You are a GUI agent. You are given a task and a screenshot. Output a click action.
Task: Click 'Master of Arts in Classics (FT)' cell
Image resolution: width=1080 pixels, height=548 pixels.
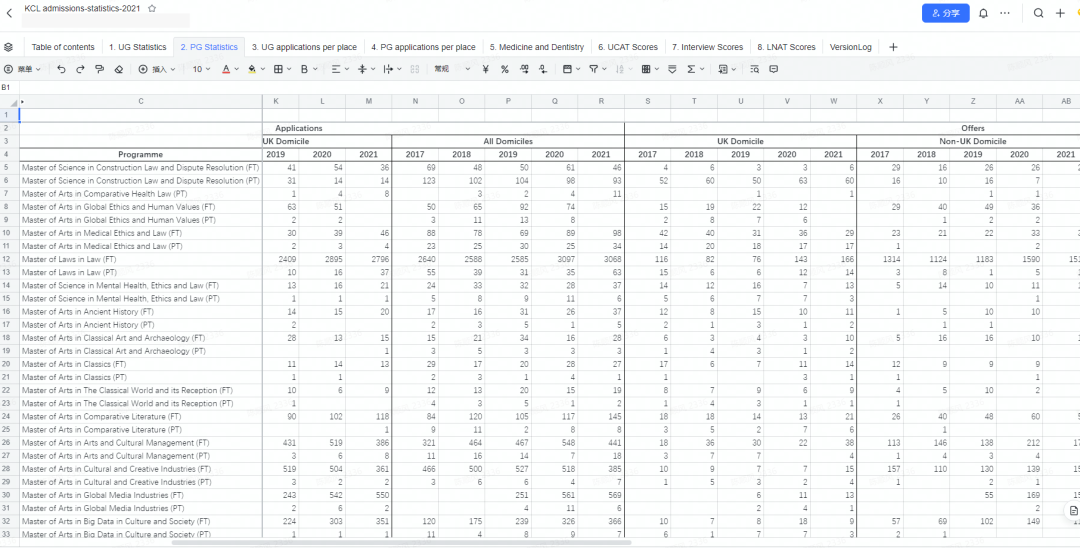[141, 363]
